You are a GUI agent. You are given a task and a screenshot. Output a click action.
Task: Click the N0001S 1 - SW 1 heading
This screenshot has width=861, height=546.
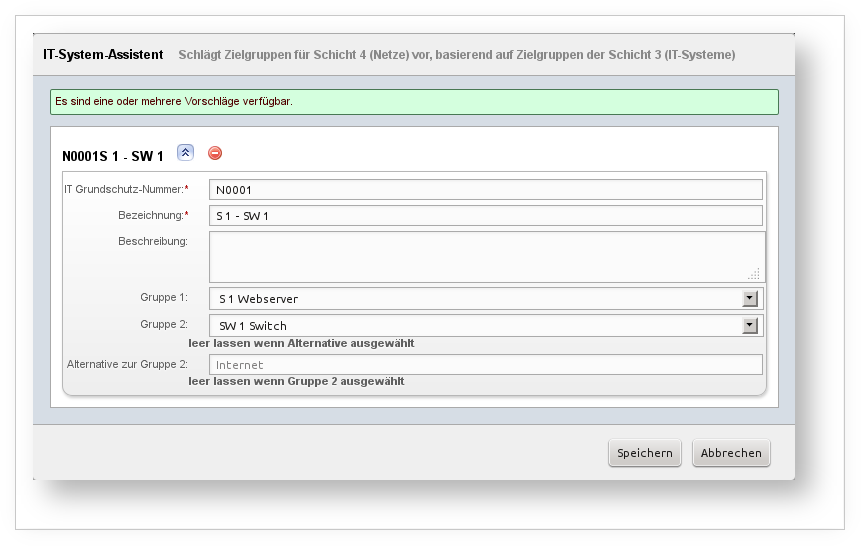coord(113,156)
